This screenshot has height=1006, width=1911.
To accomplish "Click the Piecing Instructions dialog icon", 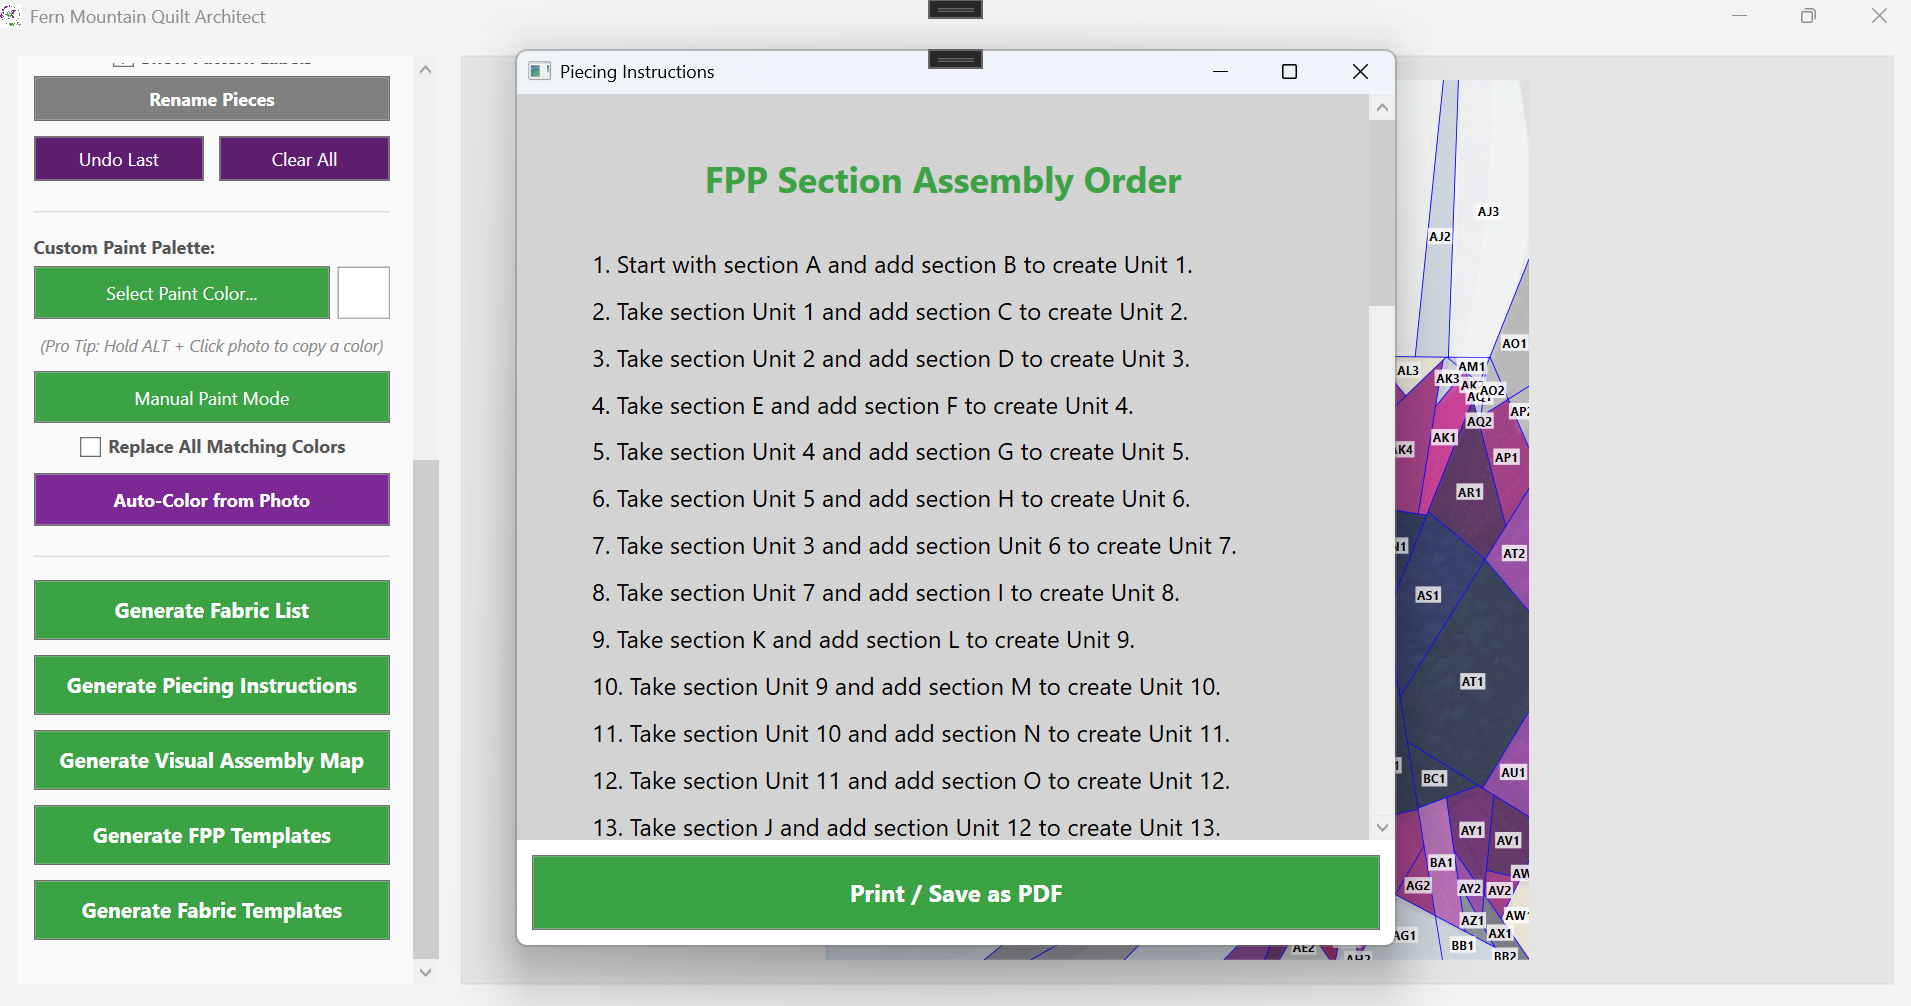I will click(540, 71).
